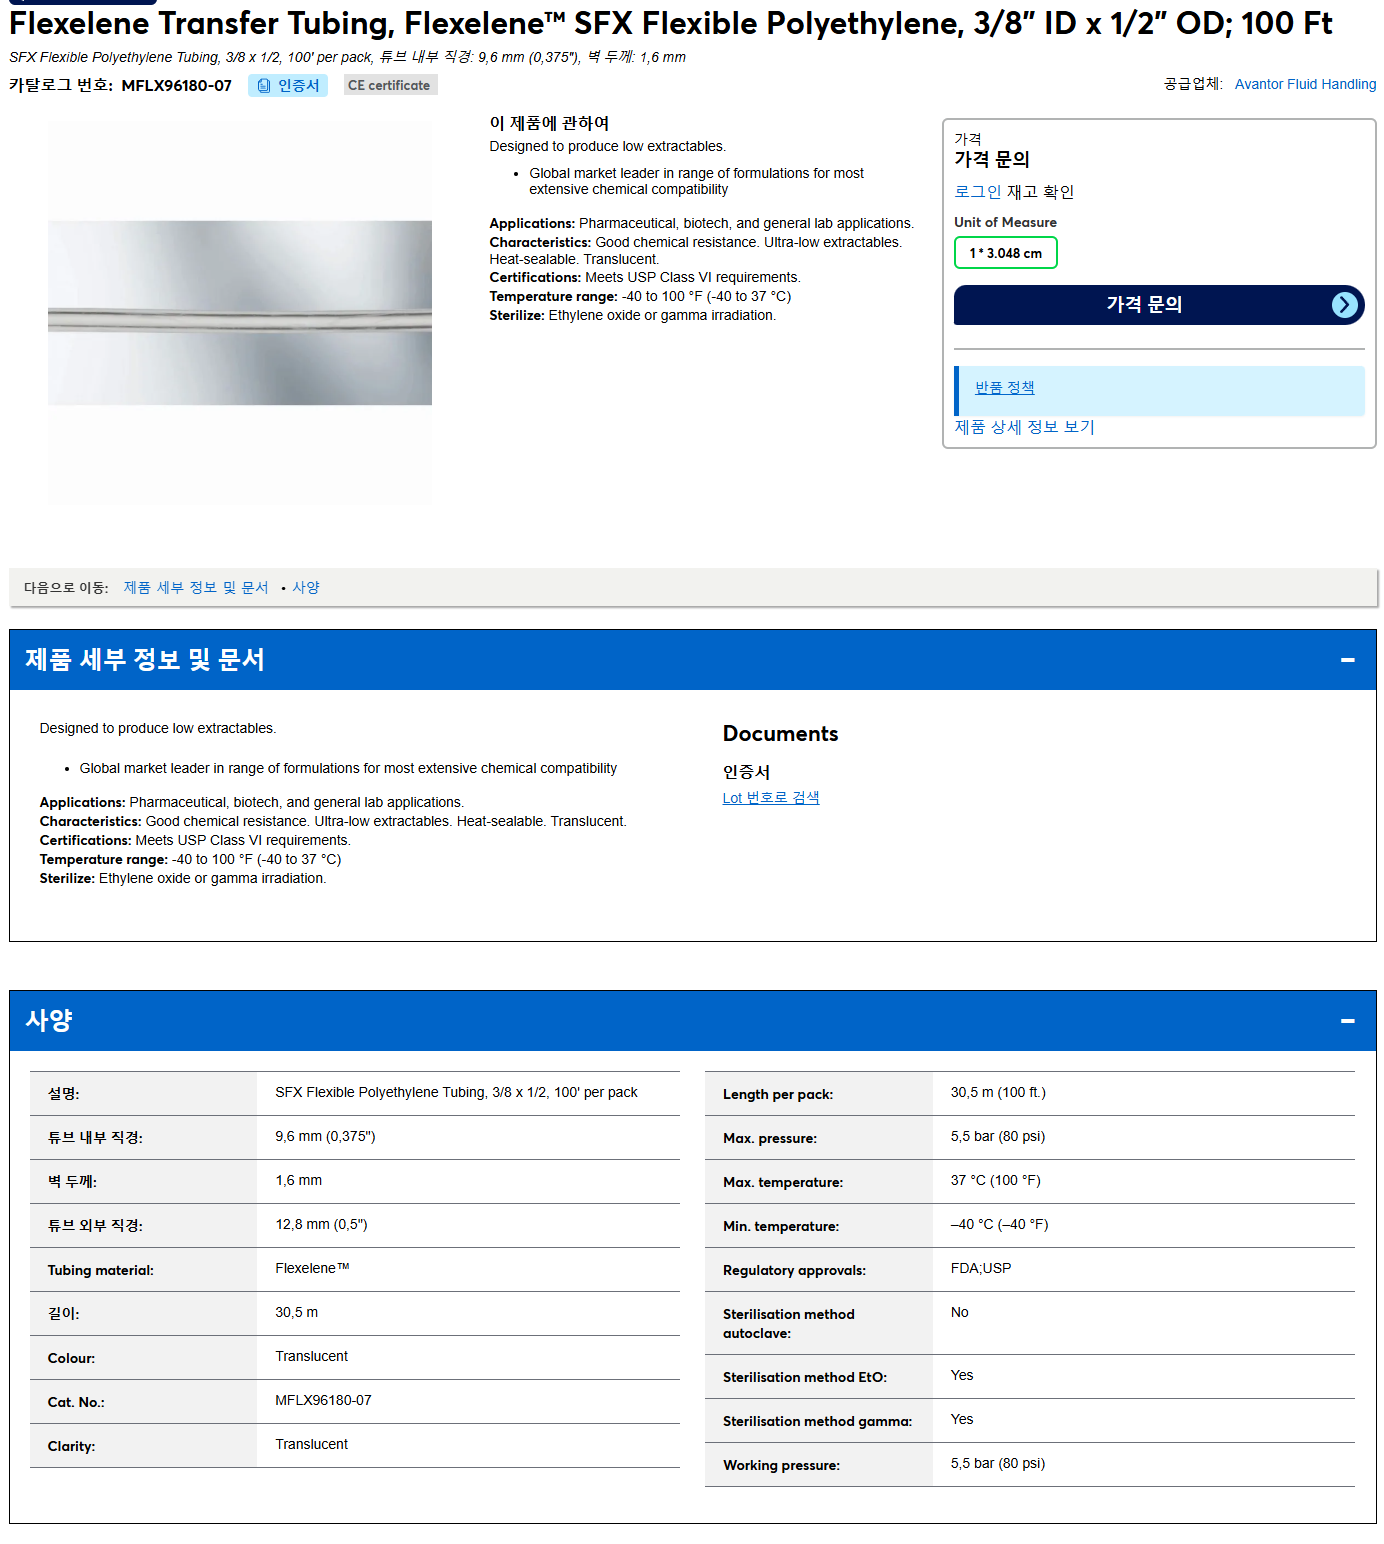Click the certificate document icon next to 인증서
Image resolution: width=1384 pixels, height=1544 pixels.
264,86
